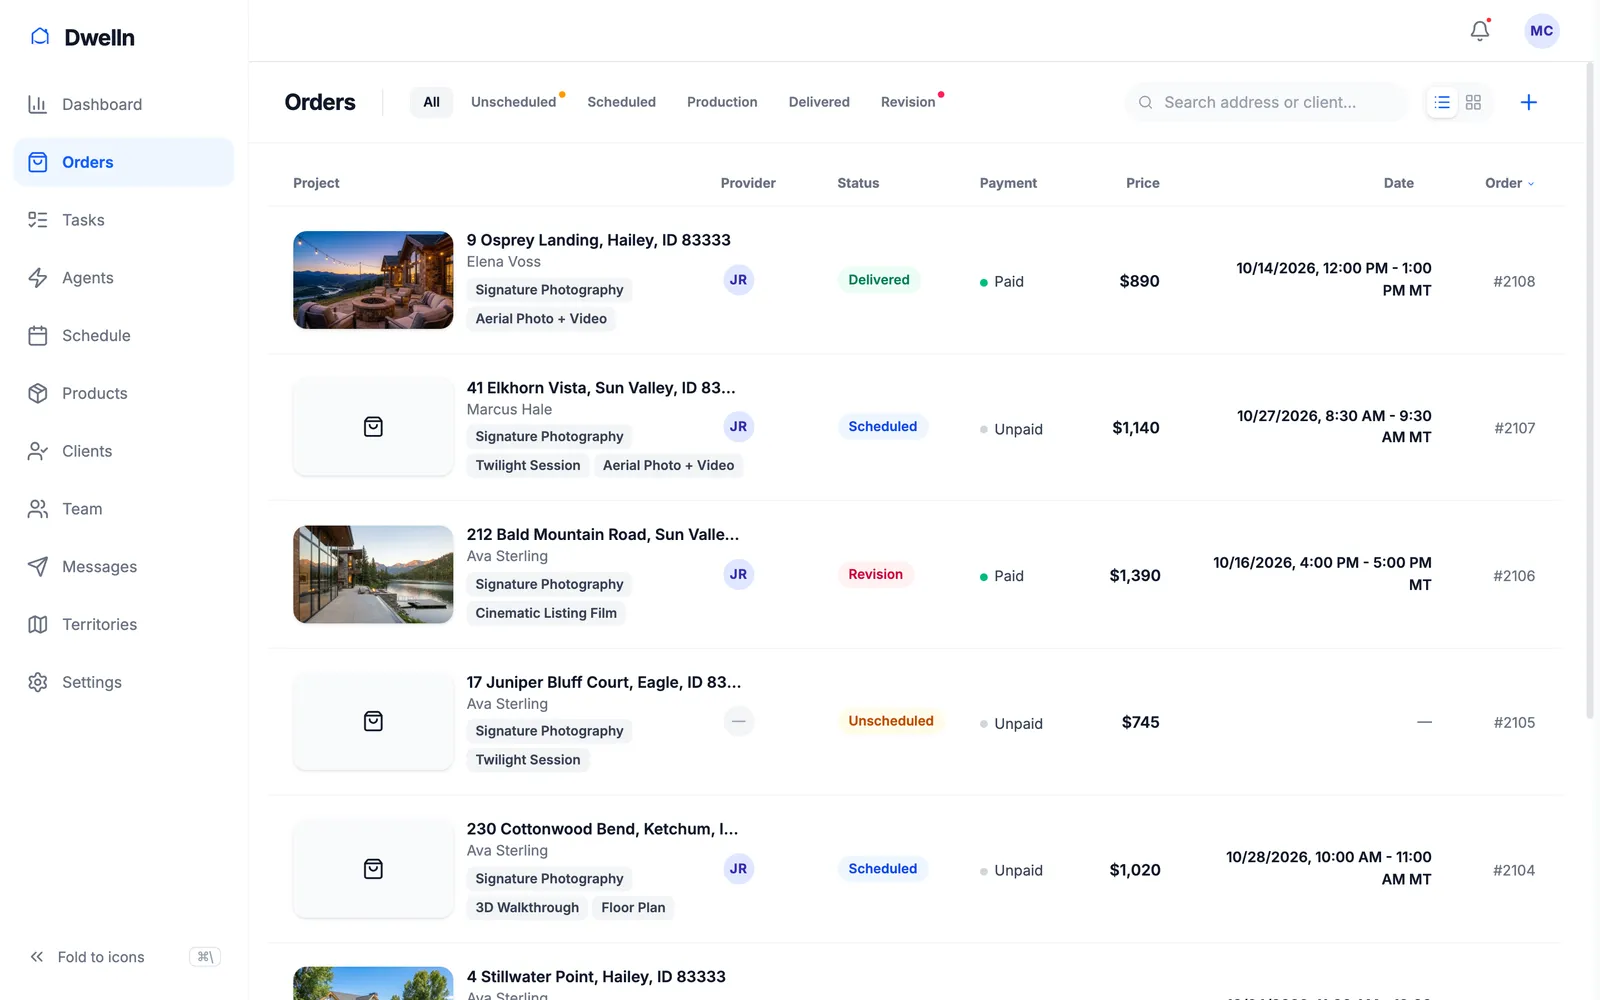The width and height of the screenshot is (1600, 1000).
Task: Open order 230 Cottonwood Bend, Ketchum
Action: (602, 829)
